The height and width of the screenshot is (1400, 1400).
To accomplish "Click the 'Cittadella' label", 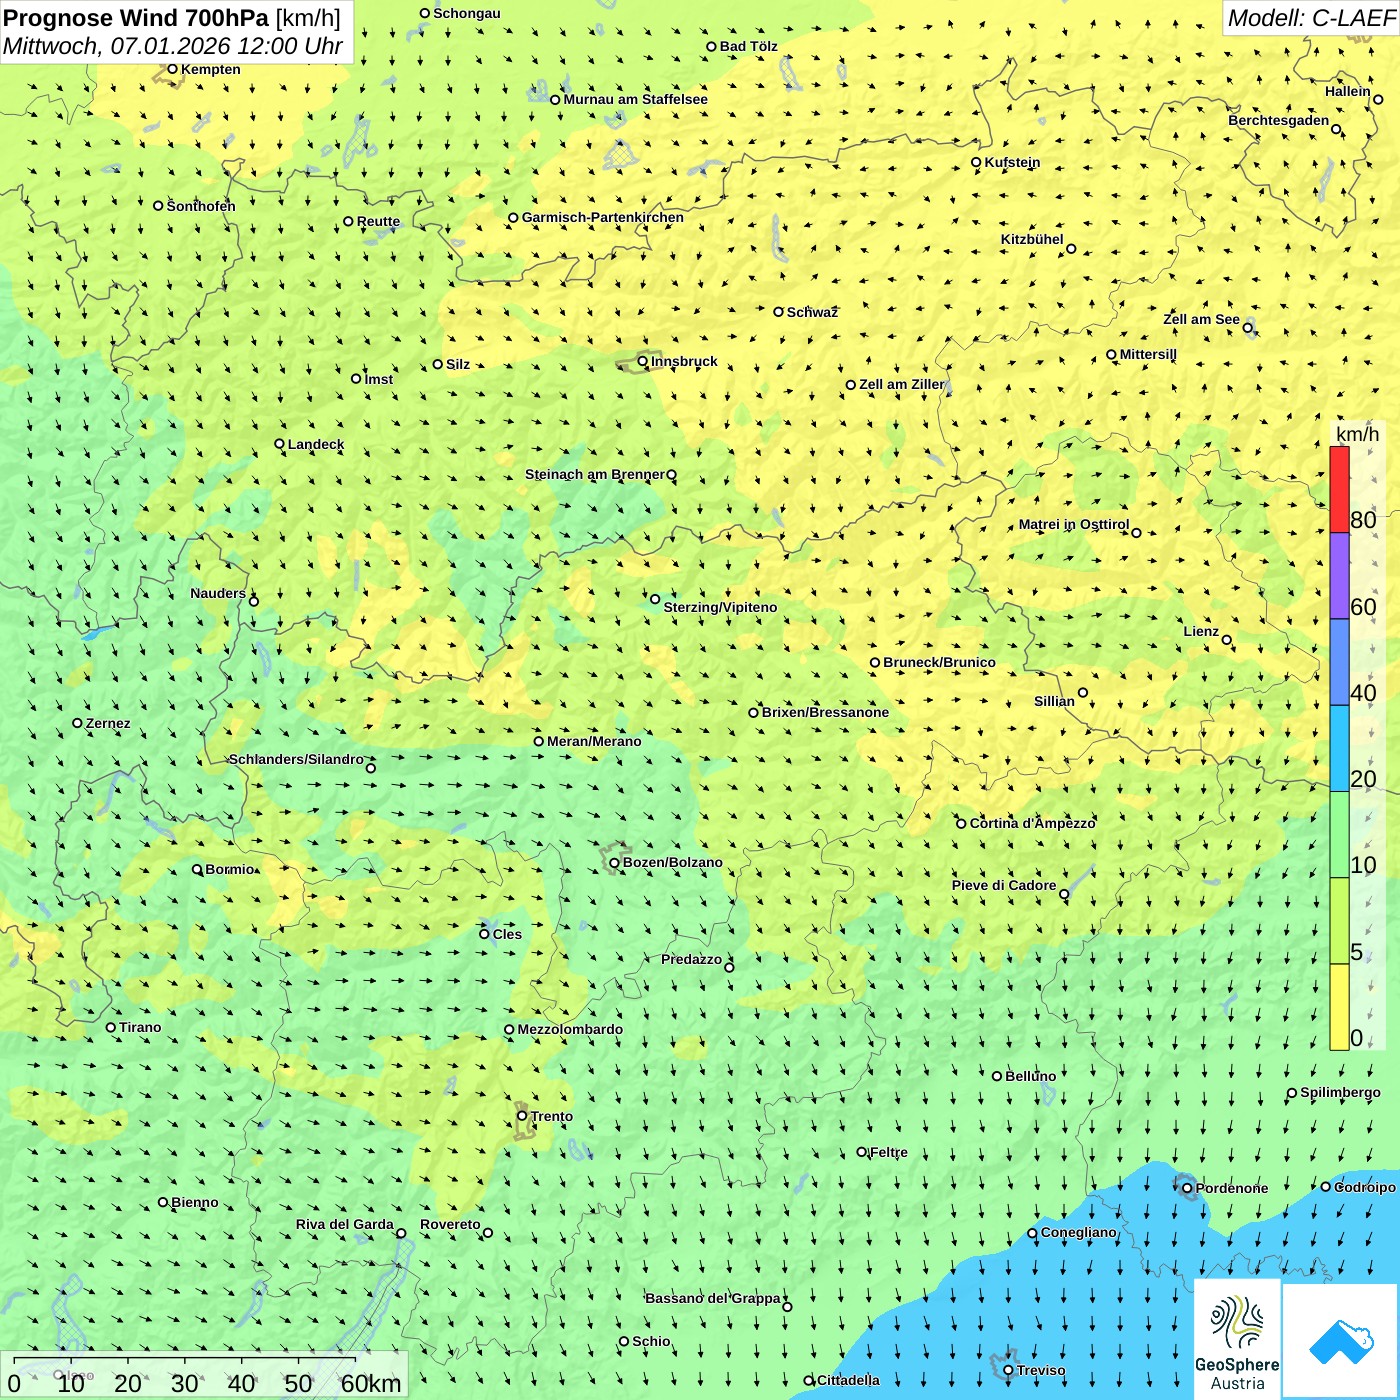I will click(x=848, y=1380).
